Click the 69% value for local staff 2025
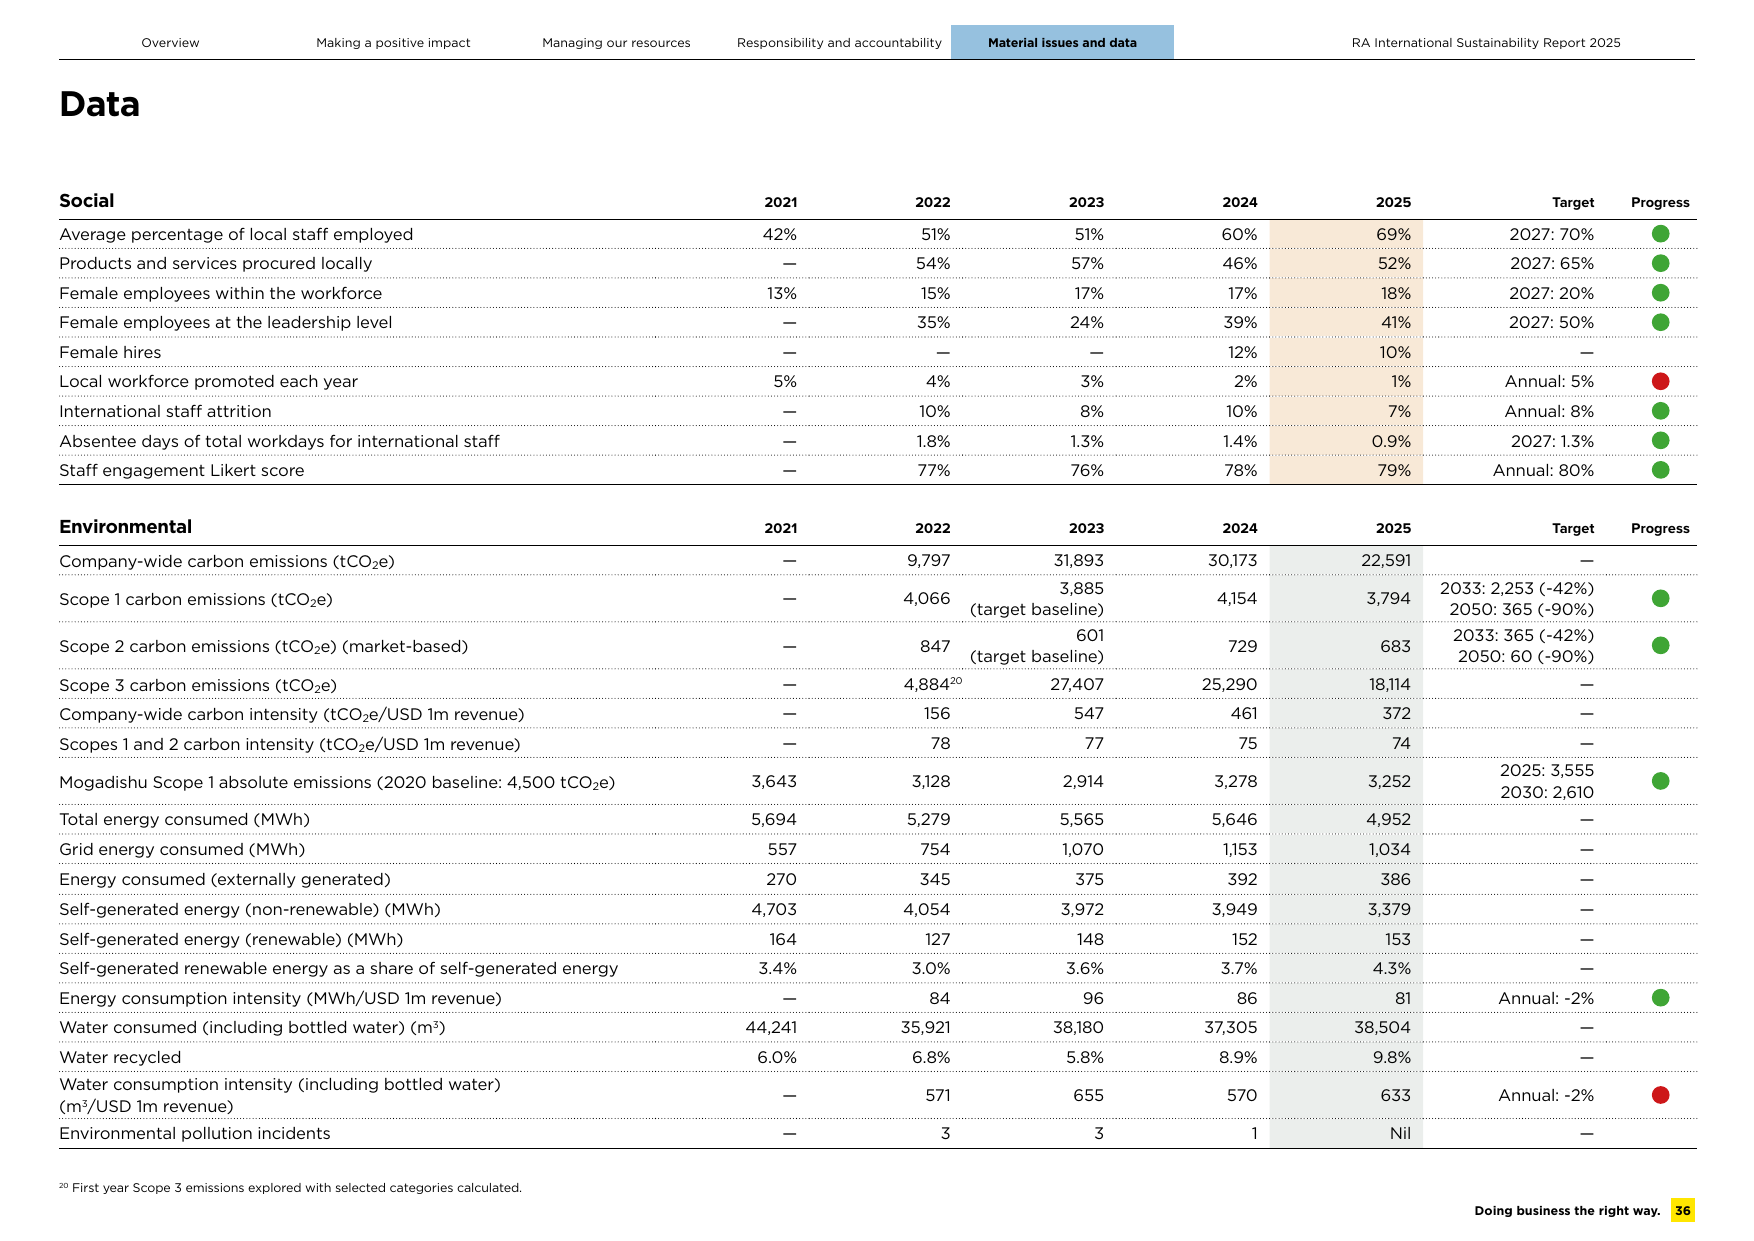The image size is (1754, 1241). click(1393, 234)
